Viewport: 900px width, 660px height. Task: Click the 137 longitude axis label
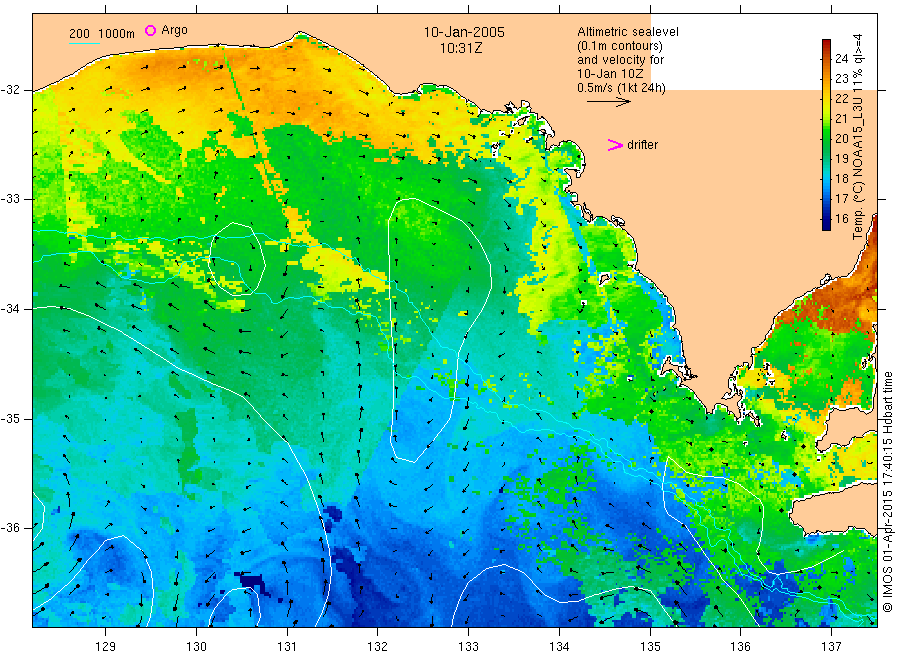pos(831,647)
